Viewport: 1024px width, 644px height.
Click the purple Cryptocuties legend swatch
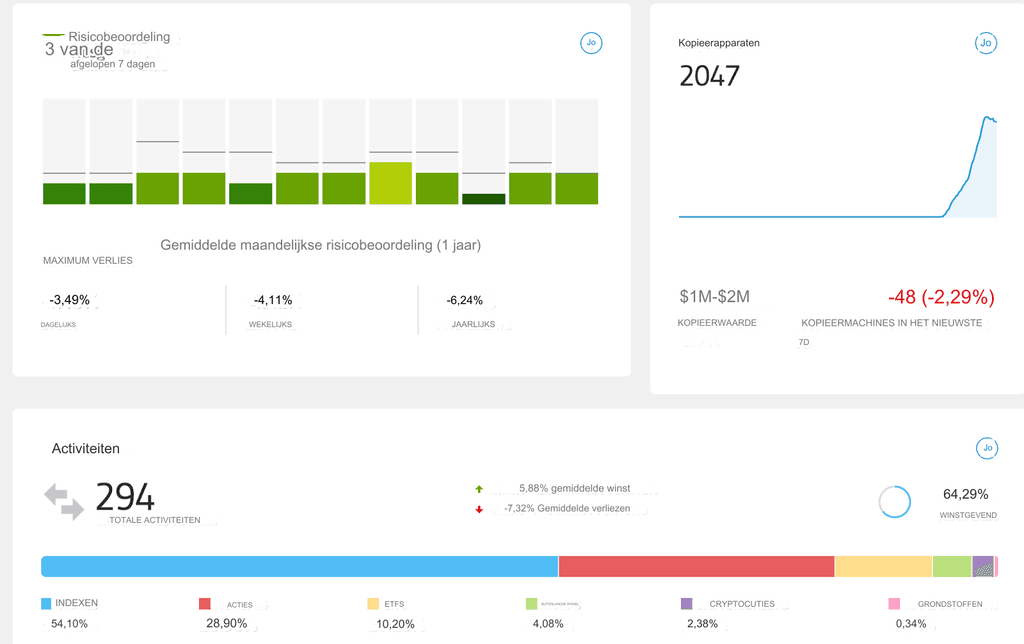[x=686, y=604]
